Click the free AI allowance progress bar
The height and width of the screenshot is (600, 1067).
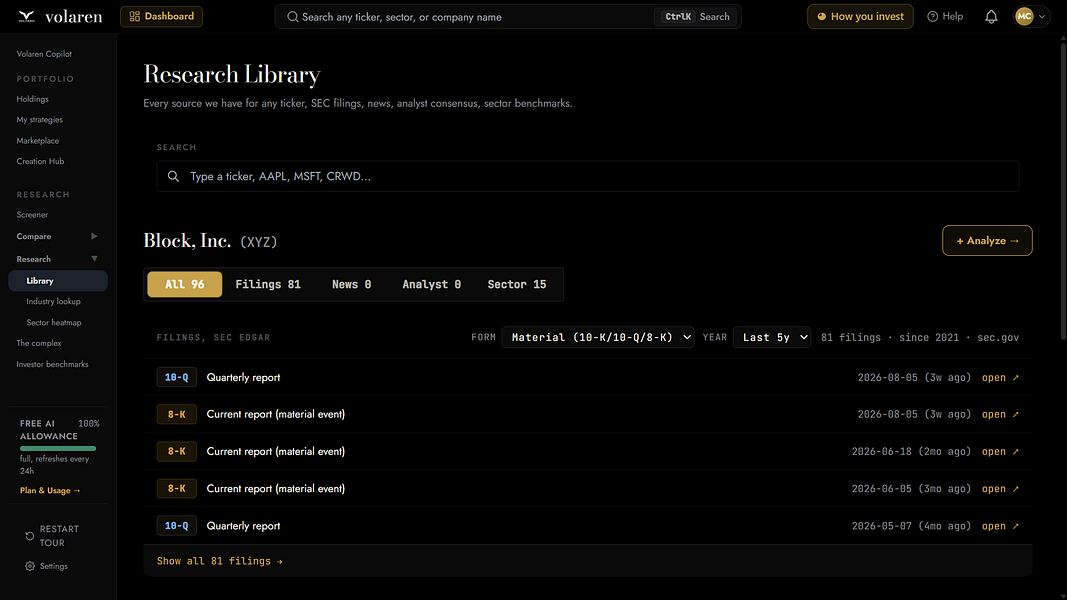[x=58, y=448]
